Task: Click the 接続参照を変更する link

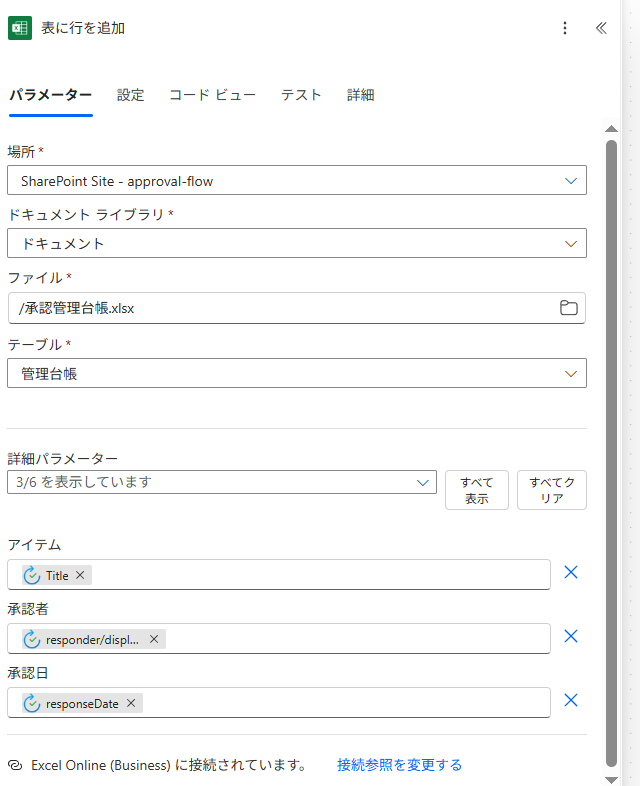Action: coord(399,765)
